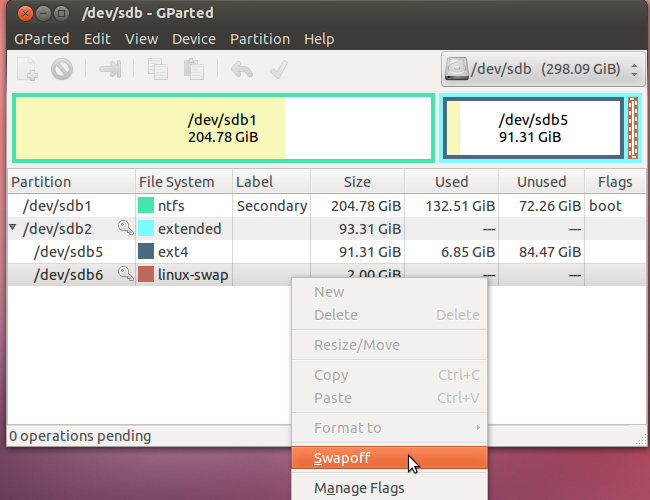This screenshot has height=500, width=650.
Task: Click the Paste partition toolbar icon
Action: (x=194, y=69)
